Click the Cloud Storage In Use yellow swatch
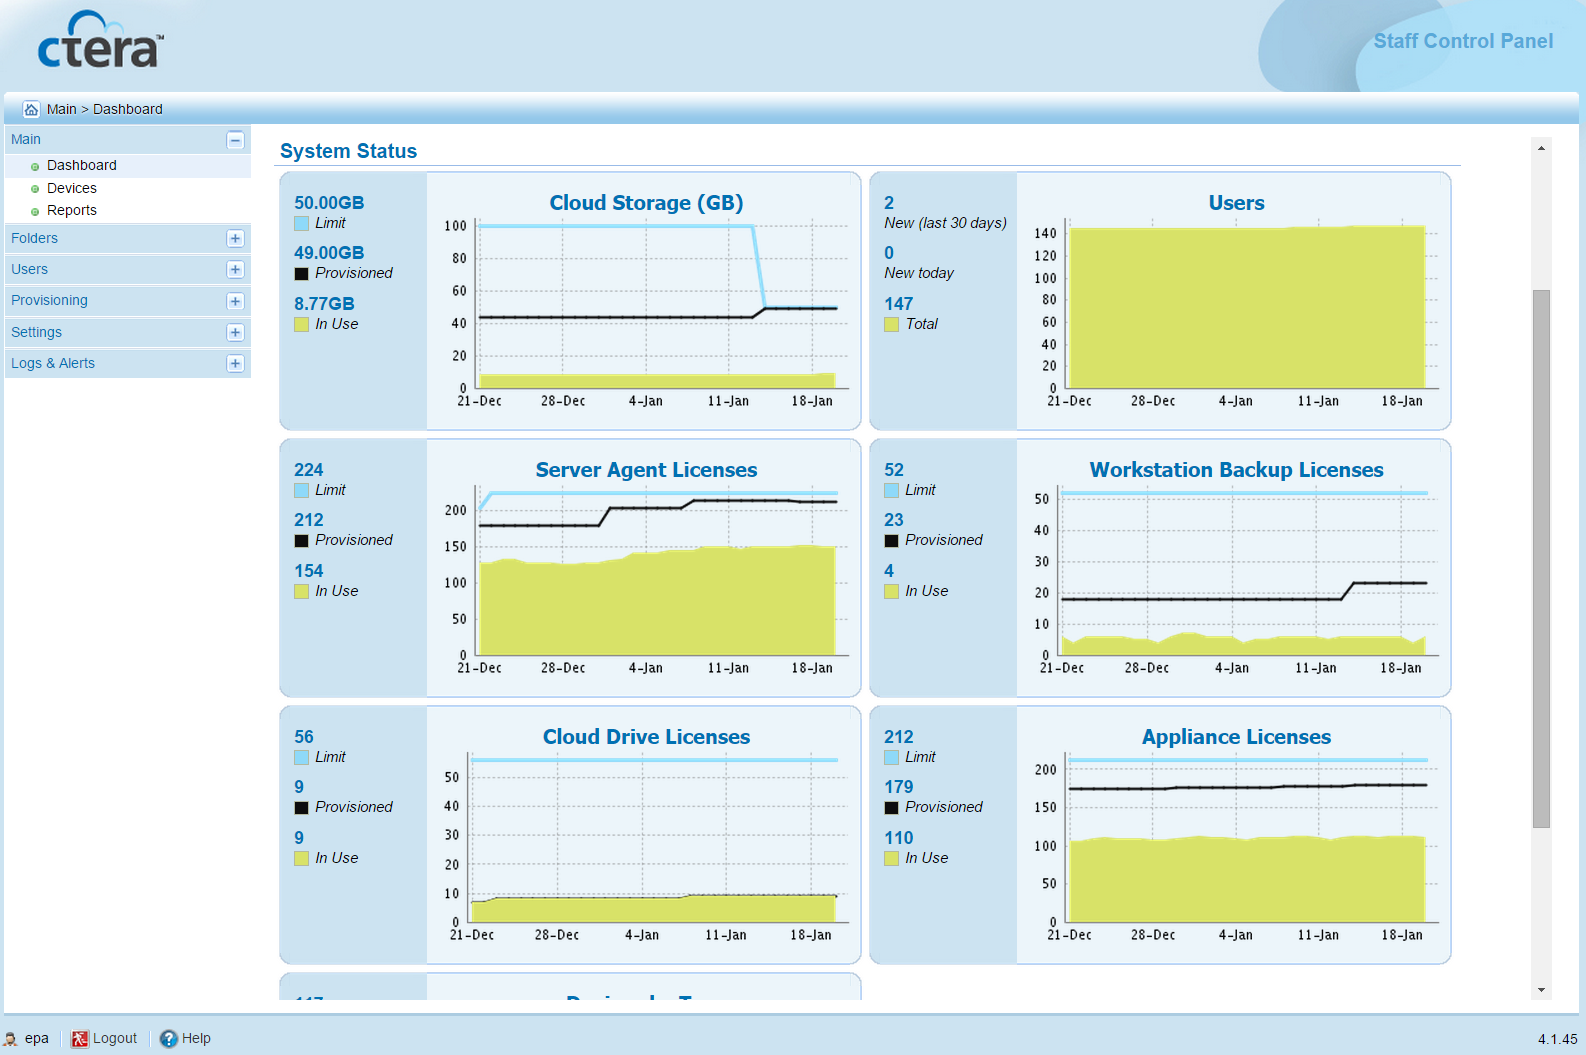Screen dimensions: 1586x1055 [301, 325]
